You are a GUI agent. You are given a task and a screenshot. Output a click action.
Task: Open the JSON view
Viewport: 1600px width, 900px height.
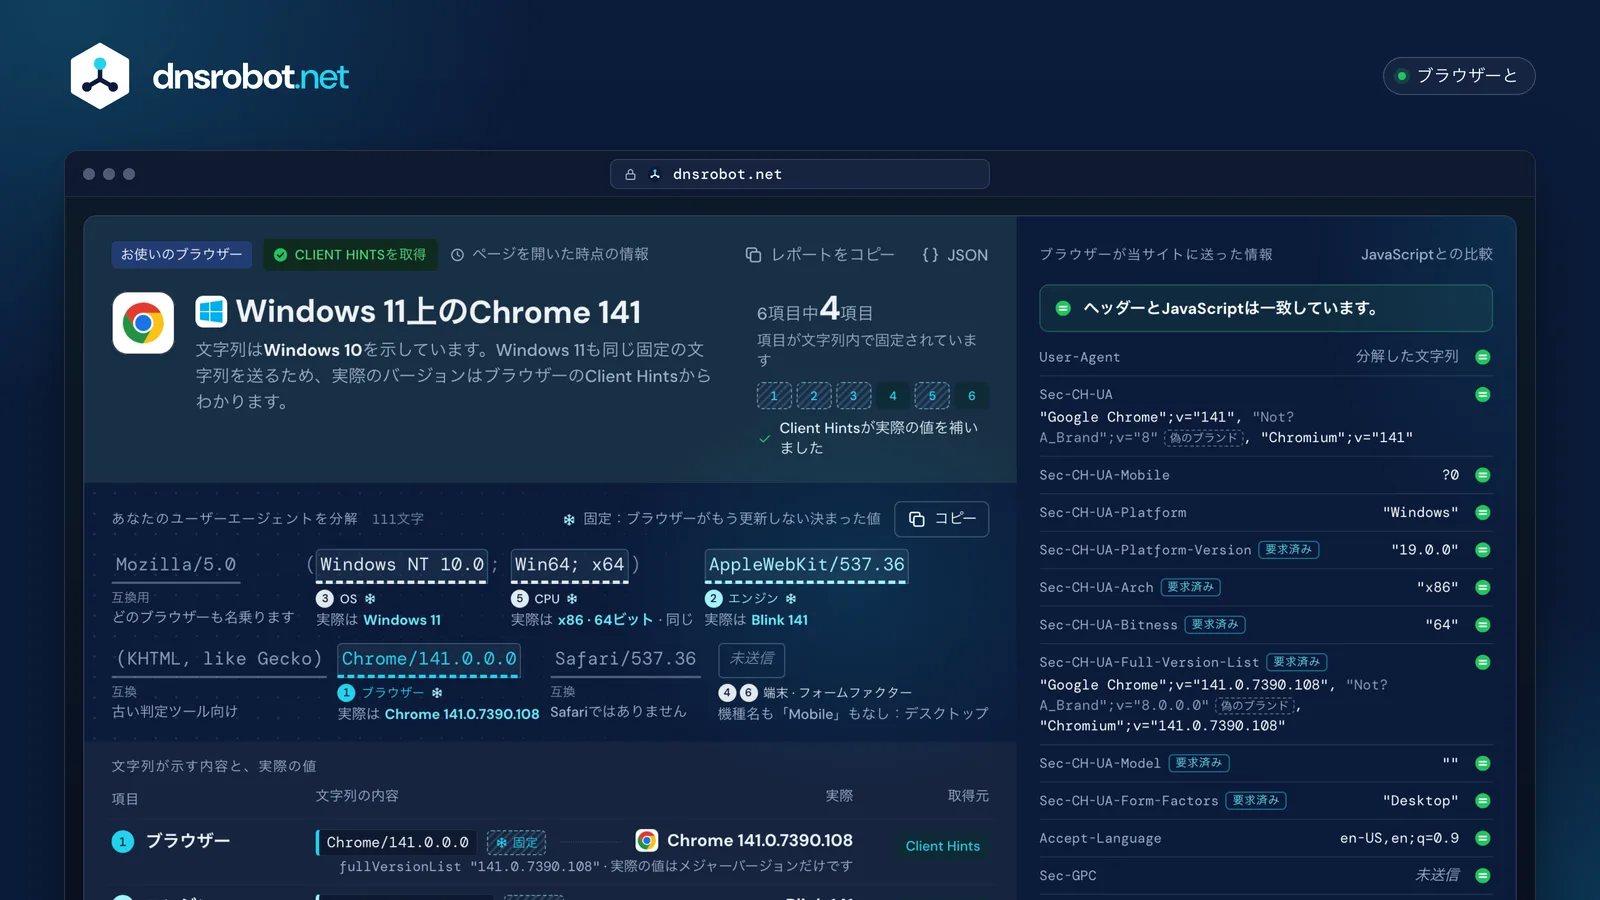pyautogui.click(x=955, y=255)
